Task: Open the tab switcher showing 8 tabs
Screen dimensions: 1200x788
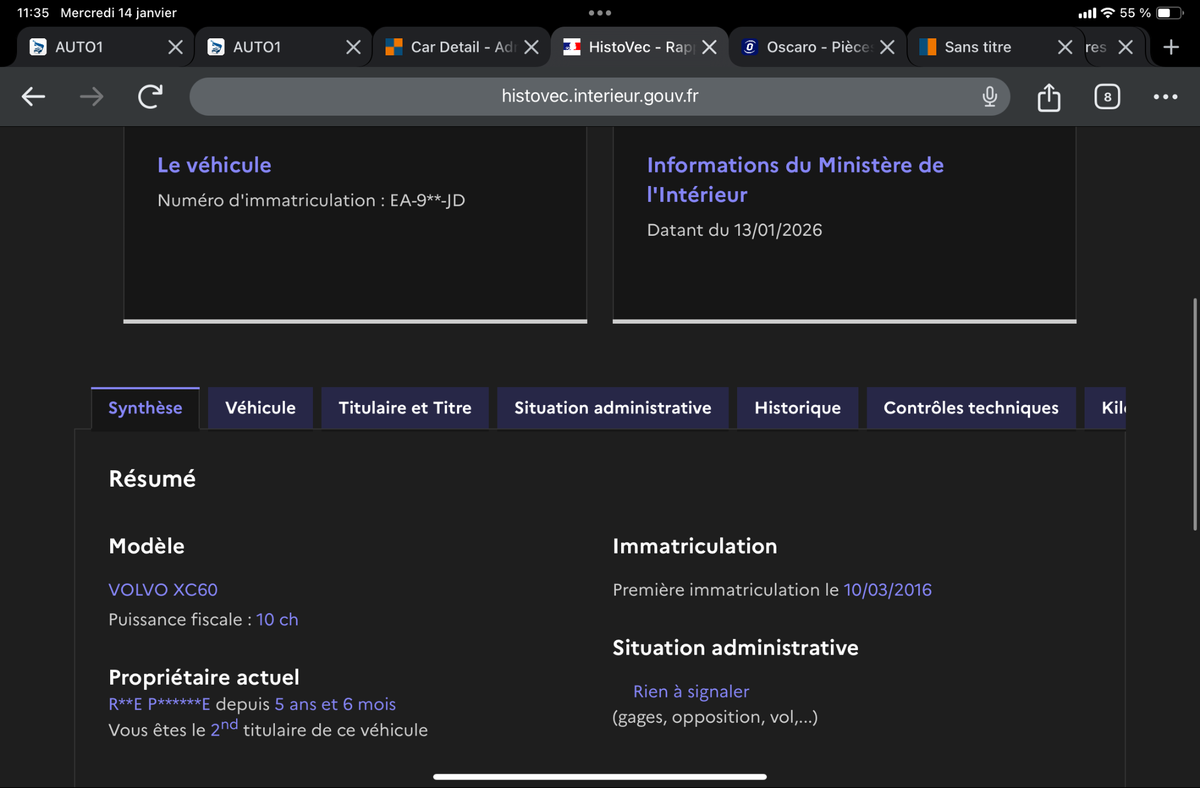Action: [1106, 97]
